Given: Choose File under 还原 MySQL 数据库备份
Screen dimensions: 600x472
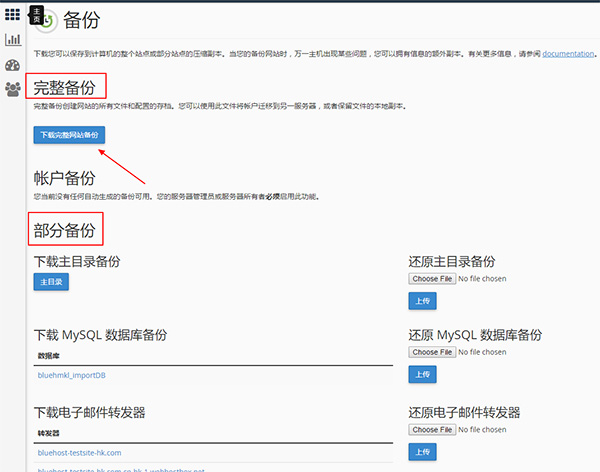Looking at the screenshot, I should [x=432, y=352].
